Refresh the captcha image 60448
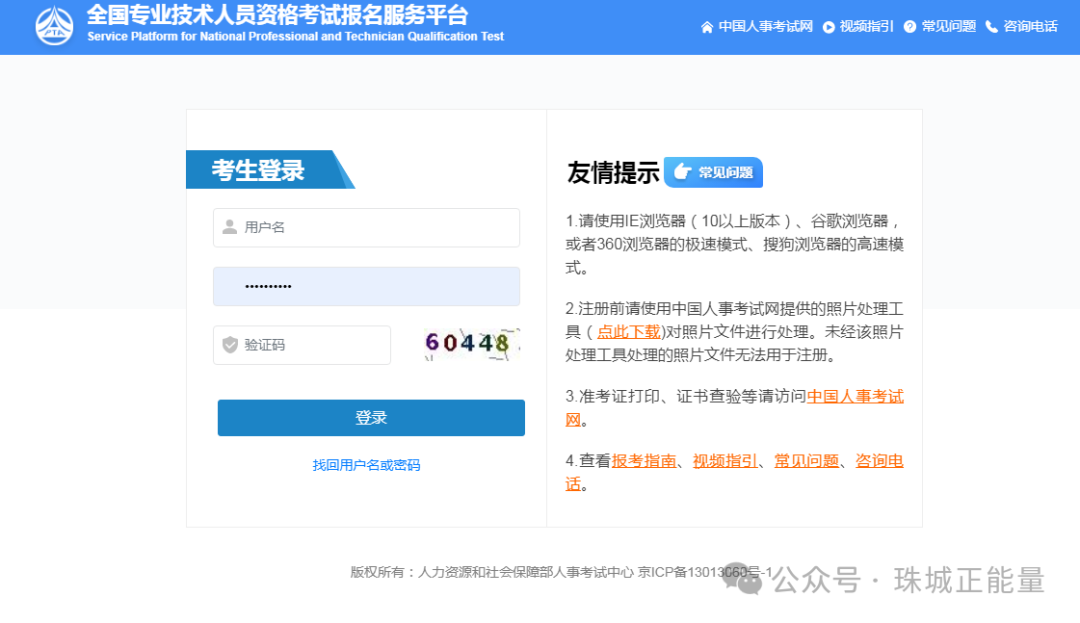 click(471, 344)
